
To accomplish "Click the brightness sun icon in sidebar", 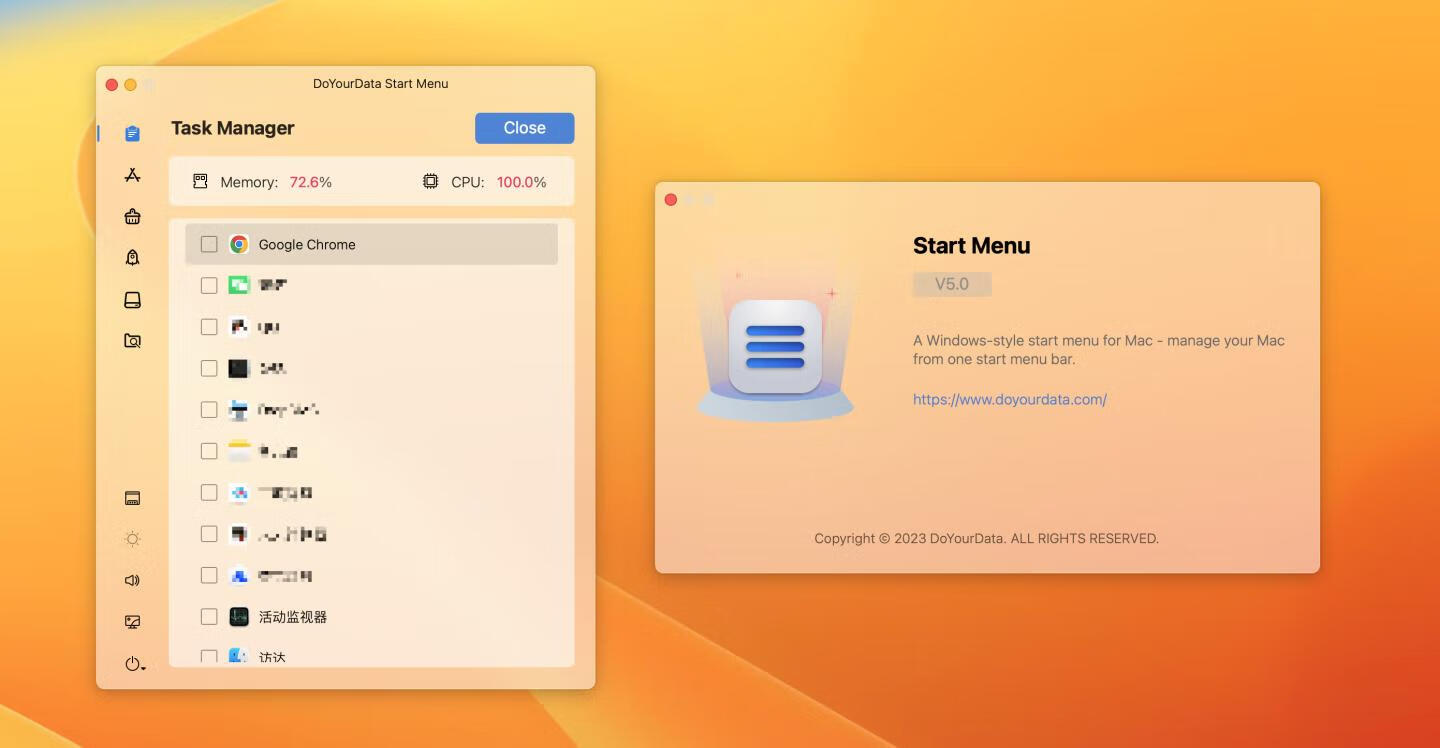I will tap(132, 539).
